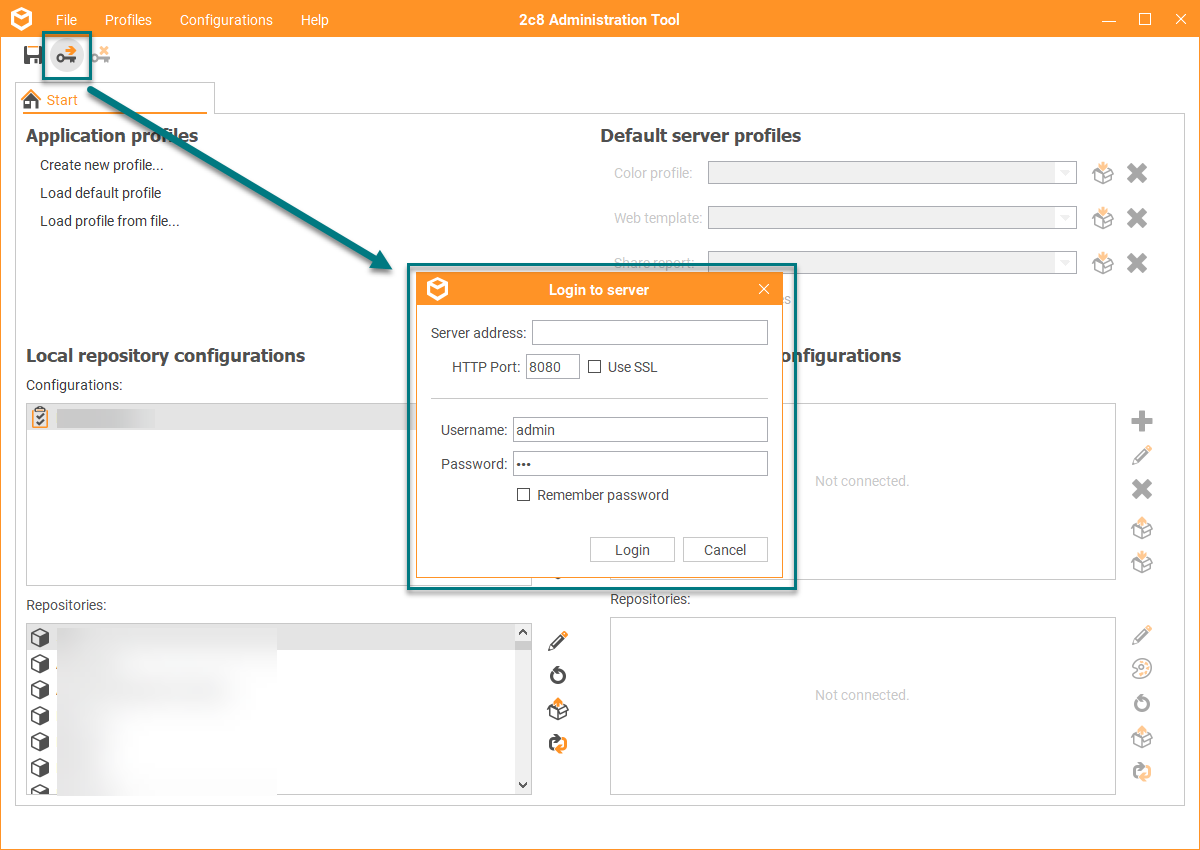Click the Logout key icon with cross
Screen dimensions: 1200x850
tap(100, 56)
